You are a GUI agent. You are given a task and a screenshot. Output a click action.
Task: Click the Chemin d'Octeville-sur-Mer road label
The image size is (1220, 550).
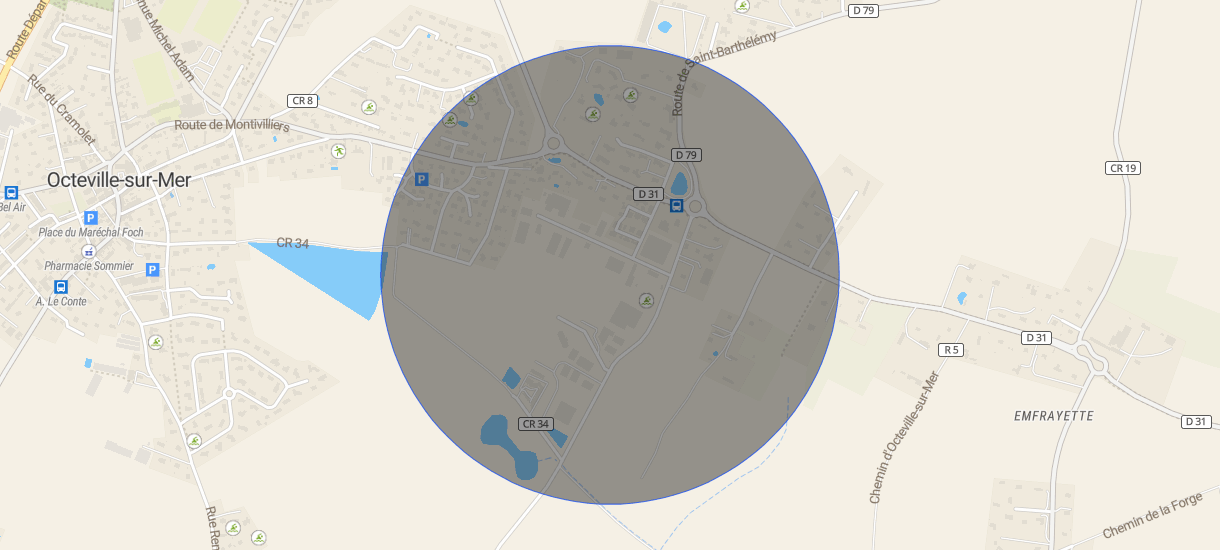[x=905, y=437]
